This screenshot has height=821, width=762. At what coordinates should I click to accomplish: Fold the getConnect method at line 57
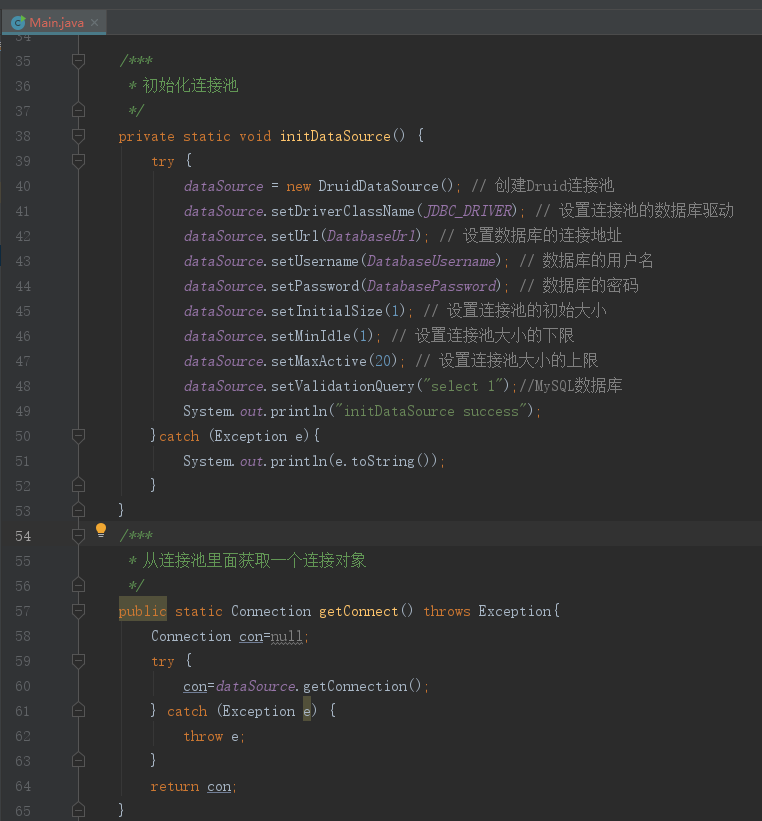[78, 611]
